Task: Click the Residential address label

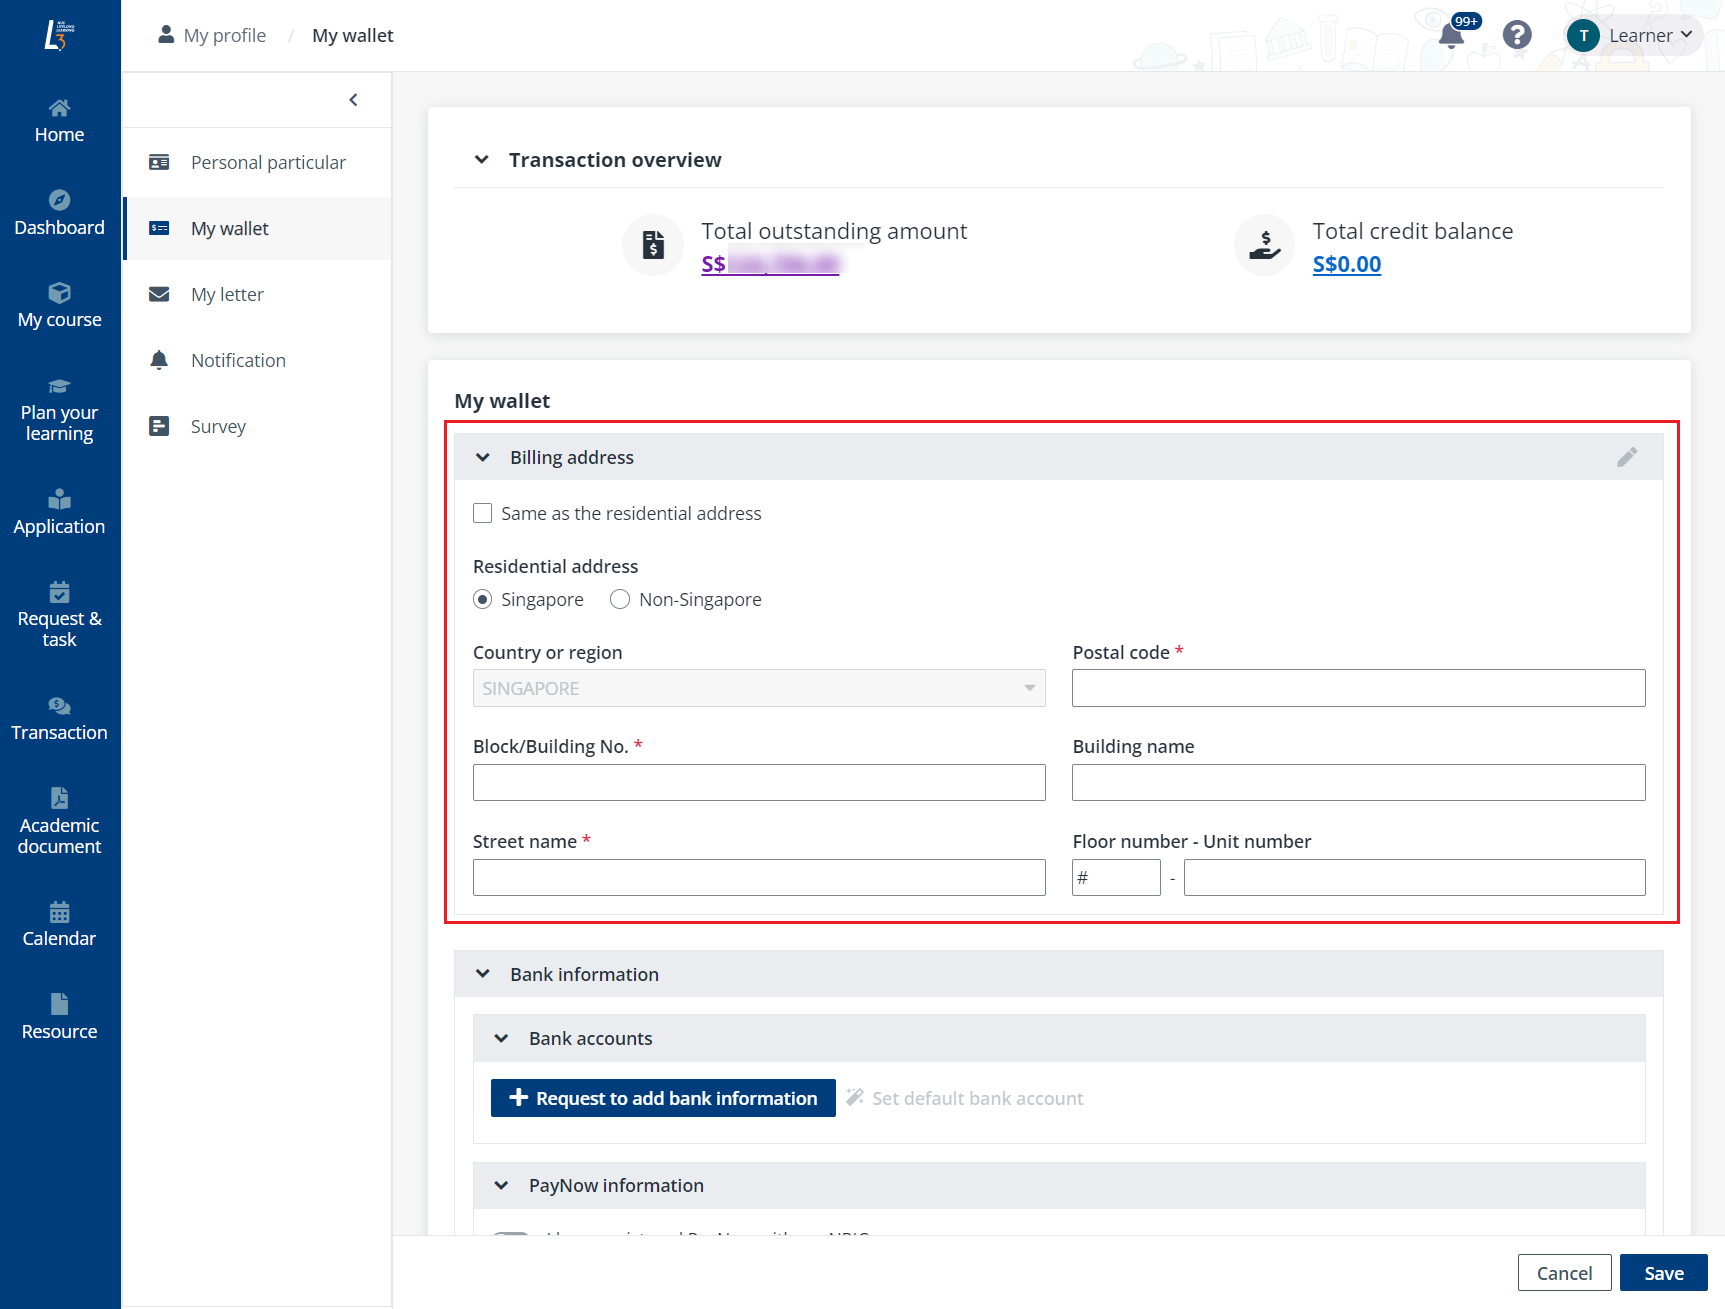Action: coord(555,566)
